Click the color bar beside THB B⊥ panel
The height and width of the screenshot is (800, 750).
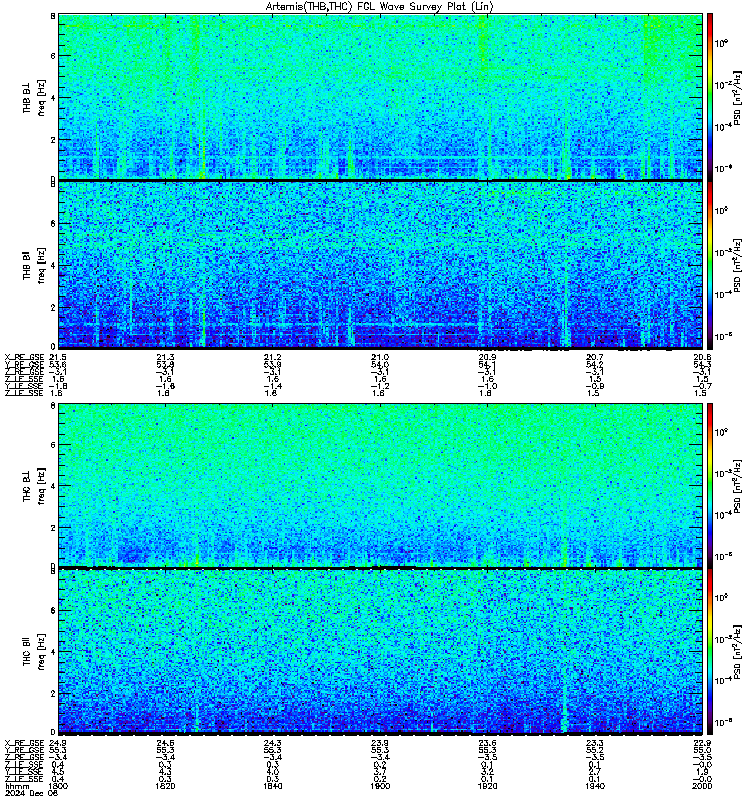pos(710,97)
